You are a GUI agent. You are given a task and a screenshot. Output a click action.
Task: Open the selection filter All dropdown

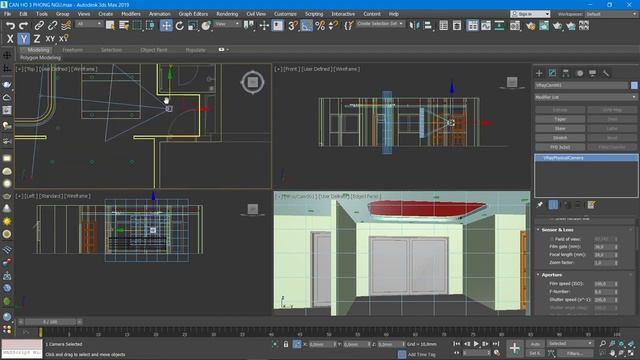point(89,24)
